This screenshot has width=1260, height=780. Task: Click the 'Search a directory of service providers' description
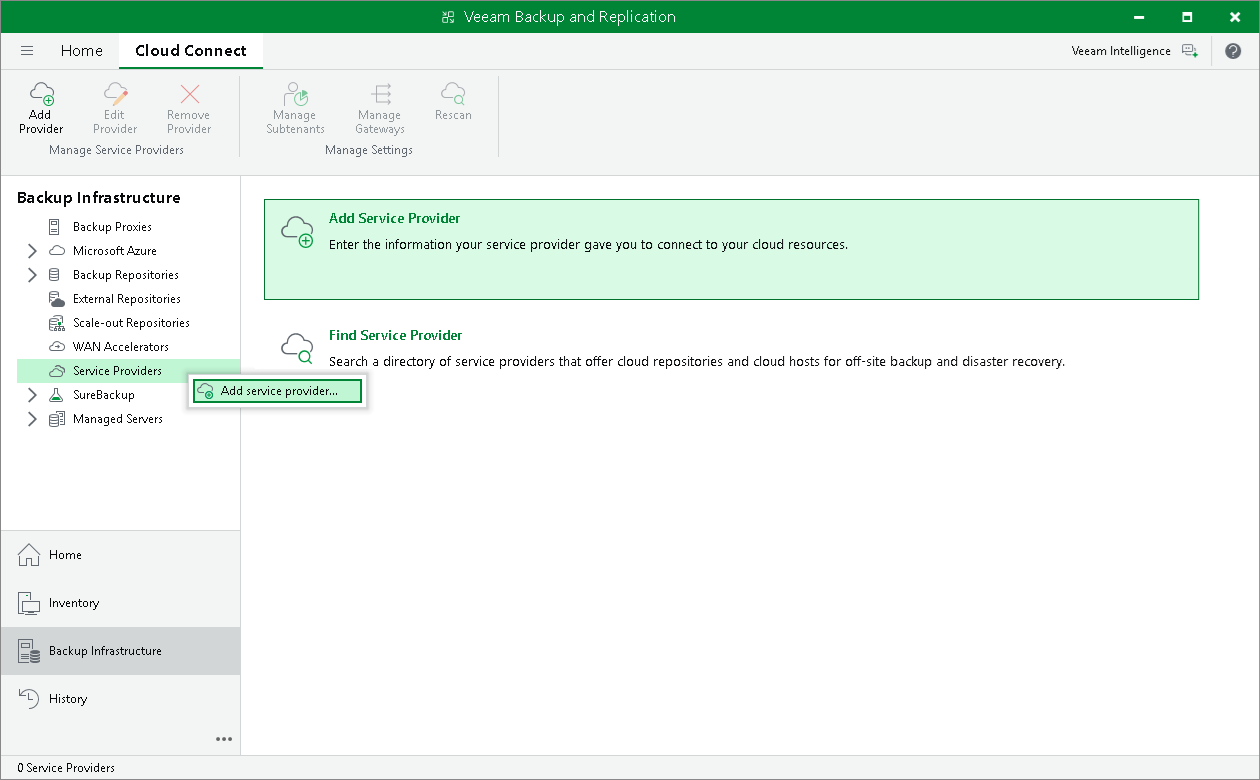coord(697,361)
